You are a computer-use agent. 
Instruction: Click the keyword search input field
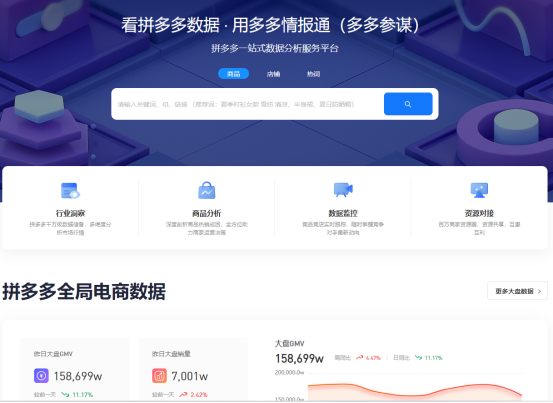tap(247, 104)
